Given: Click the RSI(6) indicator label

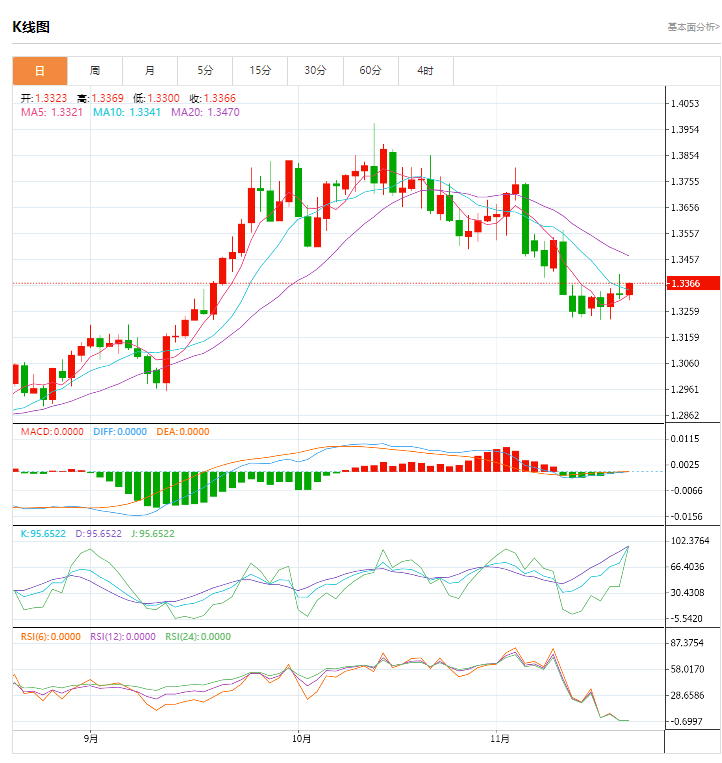Looking at the screenshot, I should pos(50,636).
